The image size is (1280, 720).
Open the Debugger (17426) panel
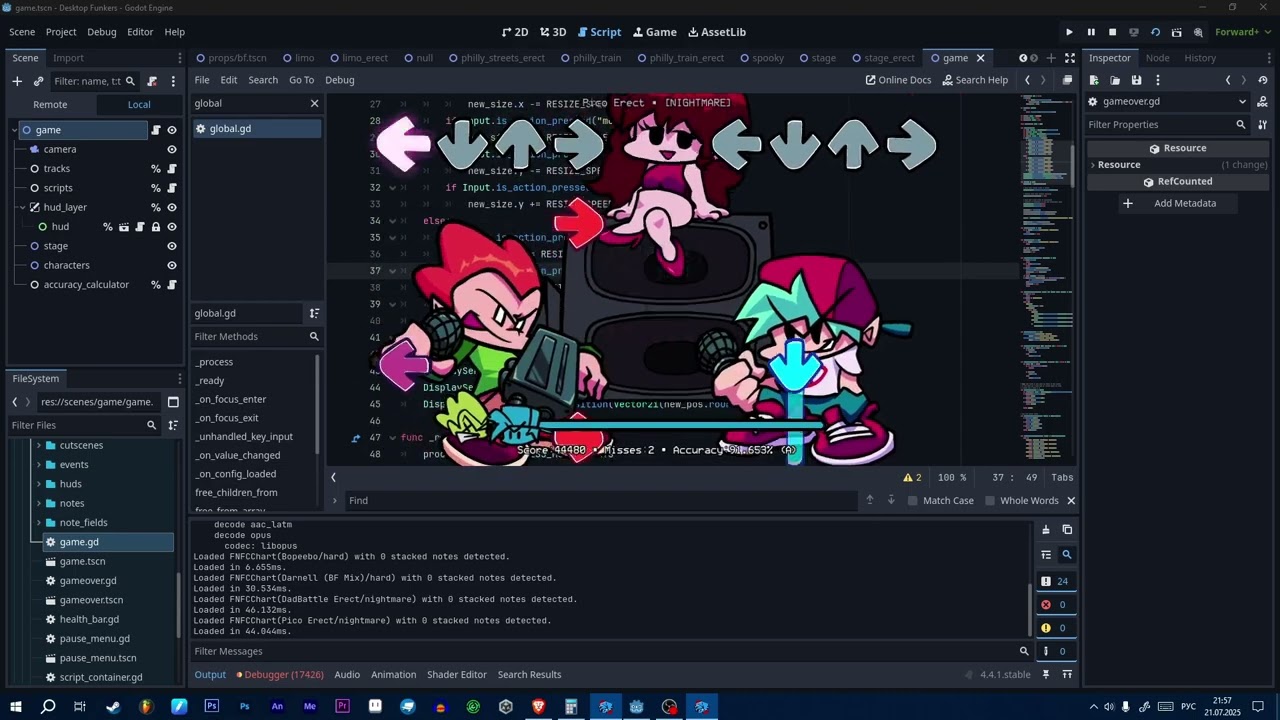click(279, 675)
